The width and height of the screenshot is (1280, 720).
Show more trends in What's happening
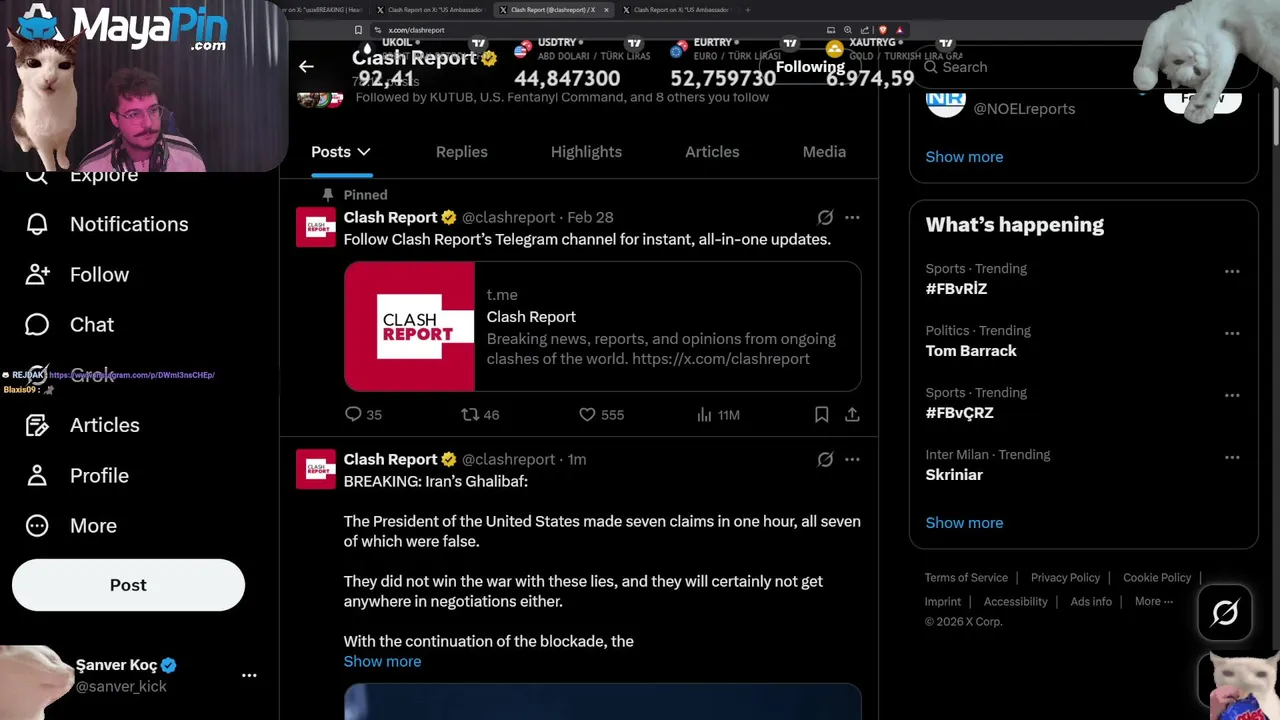964,522
